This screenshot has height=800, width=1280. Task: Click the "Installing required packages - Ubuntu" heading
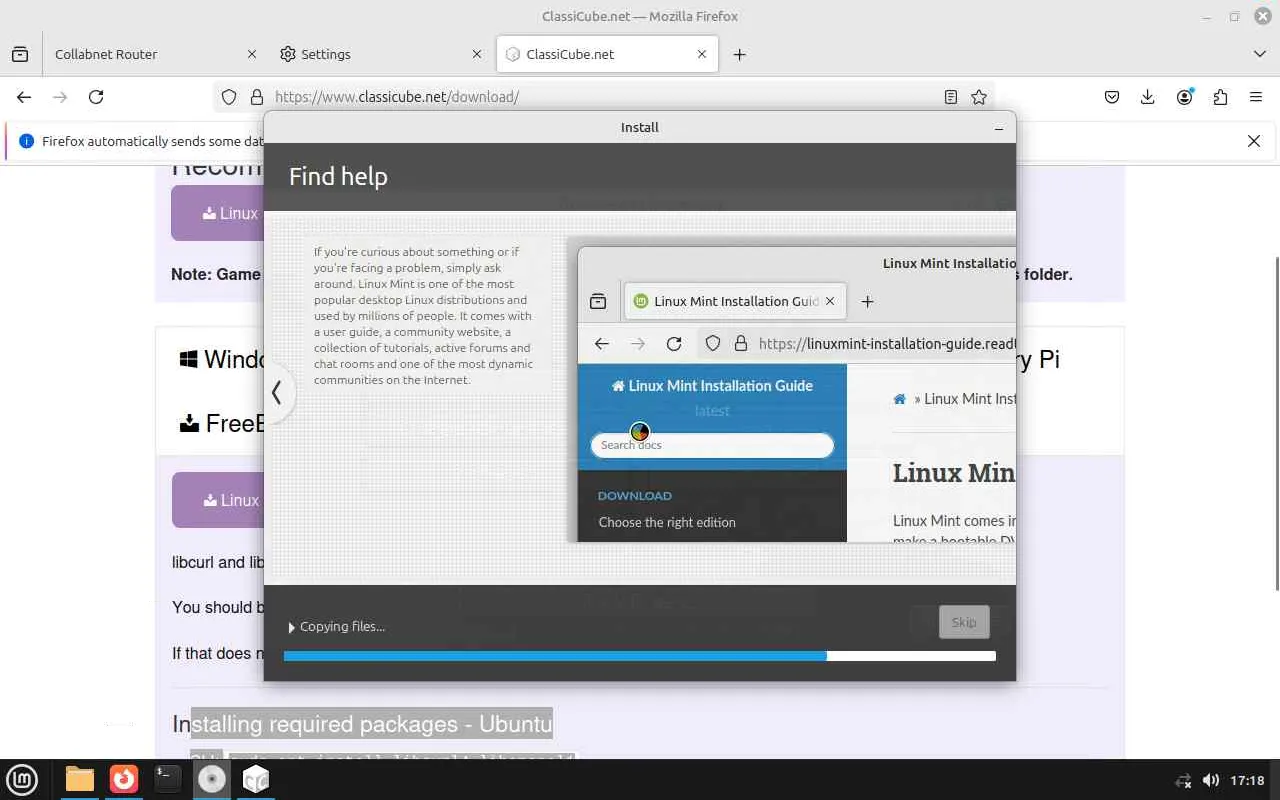tap(362, 724)
